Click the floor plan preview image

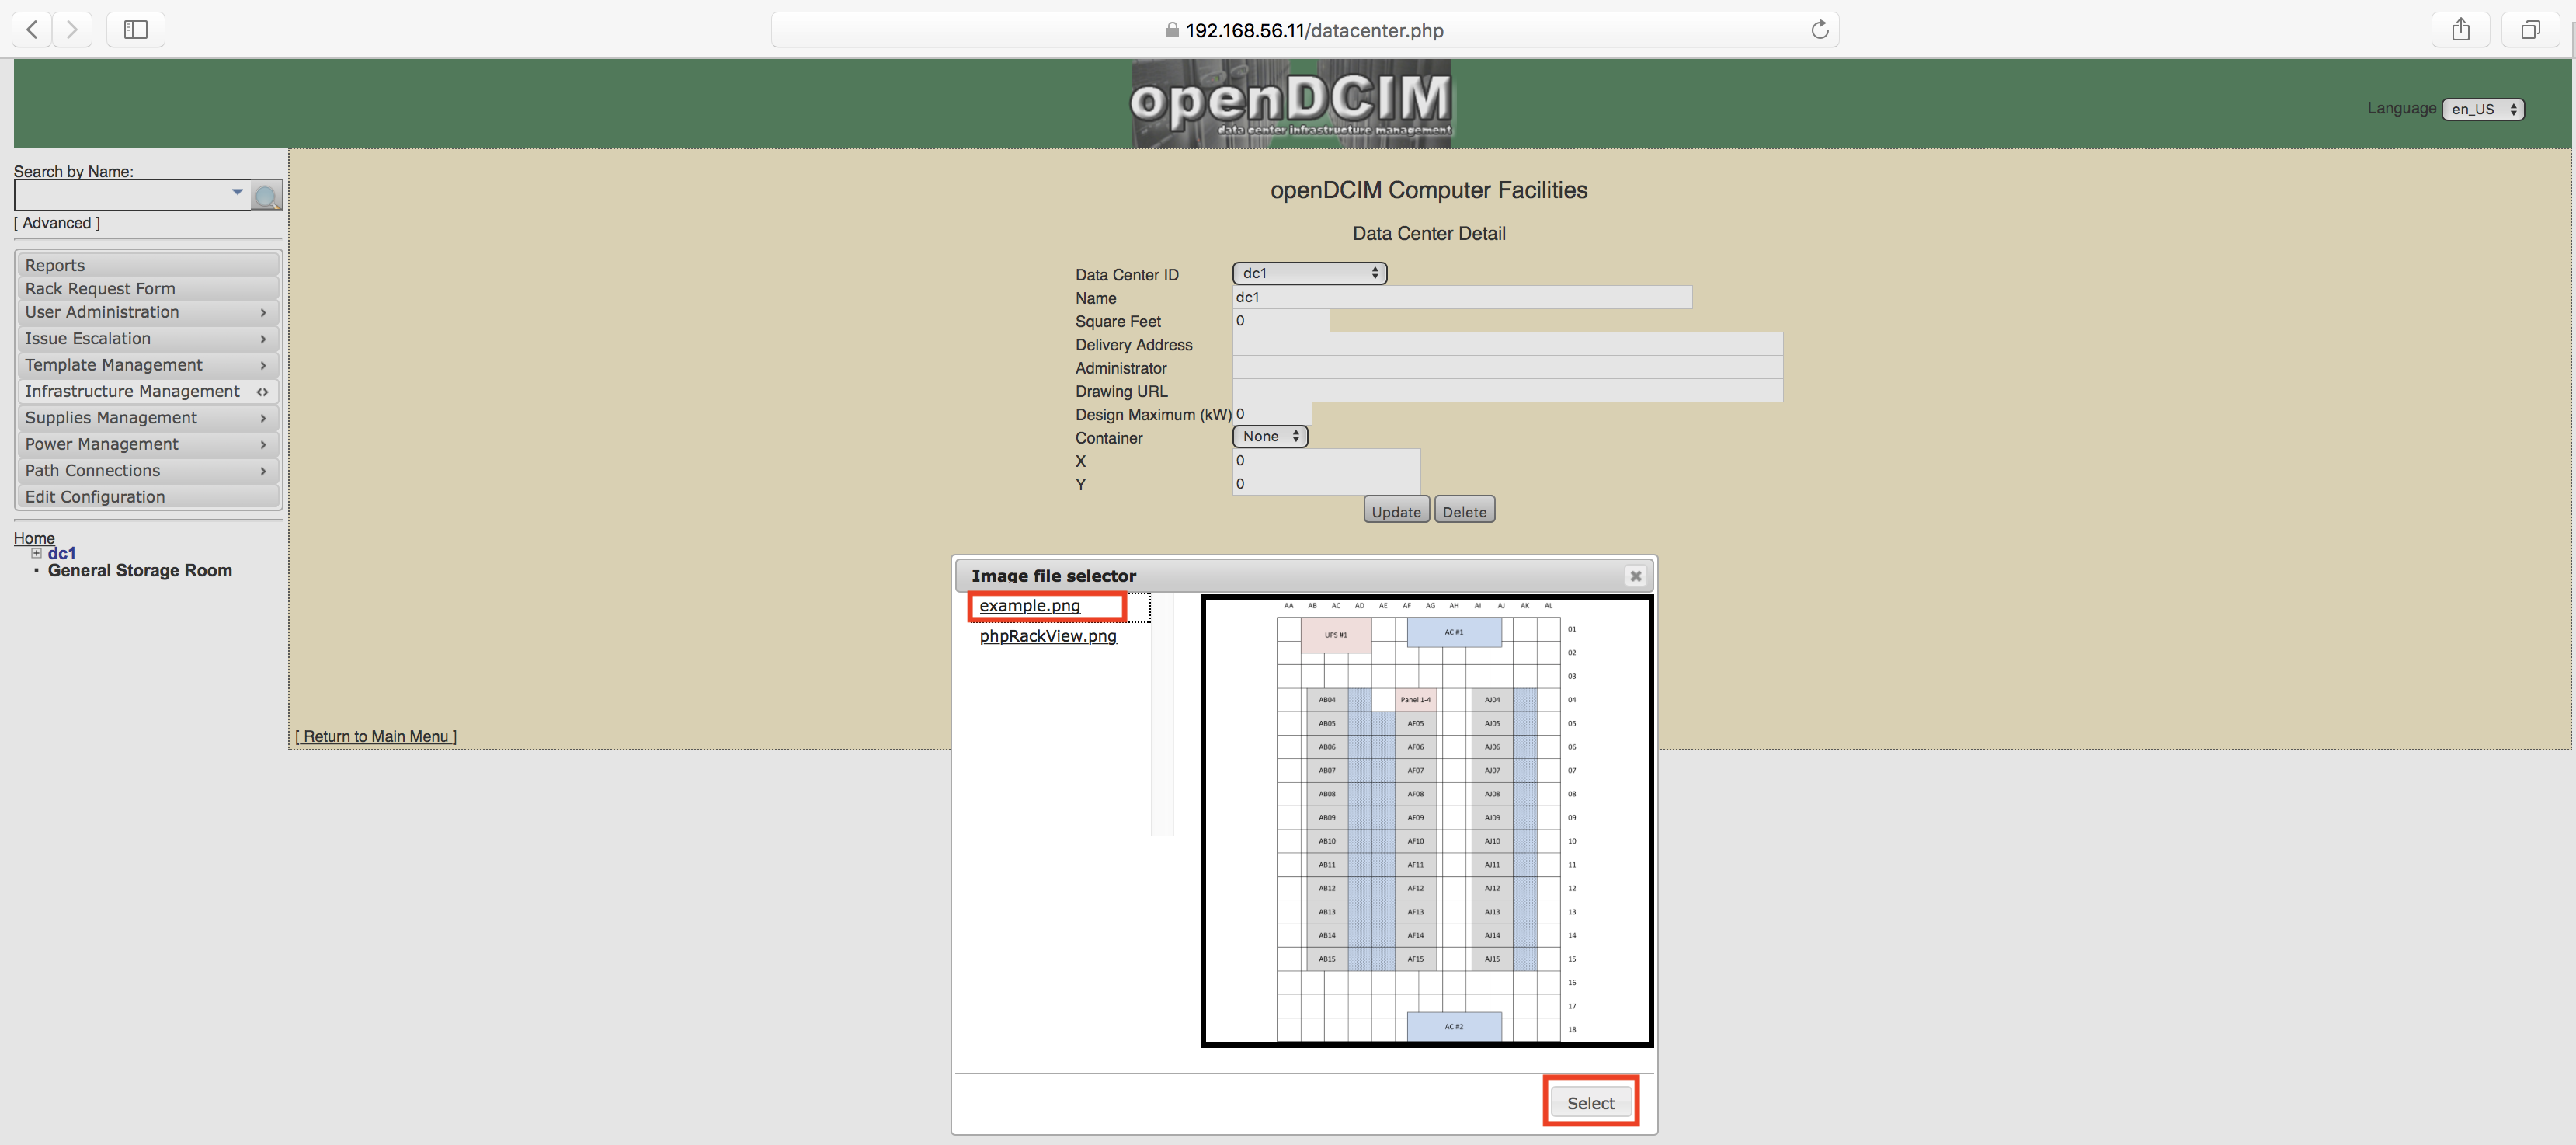pos(1427,822)
